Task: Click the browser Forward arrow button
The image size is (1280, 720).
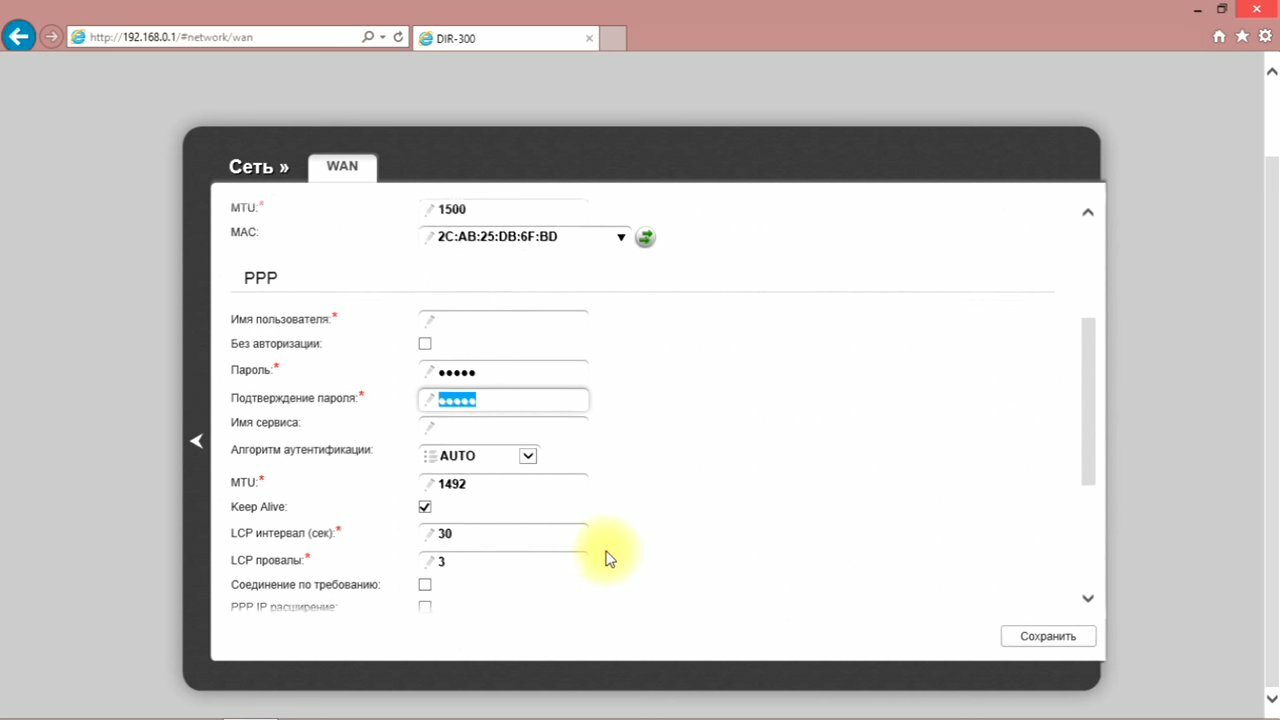Action: (50, 37)
